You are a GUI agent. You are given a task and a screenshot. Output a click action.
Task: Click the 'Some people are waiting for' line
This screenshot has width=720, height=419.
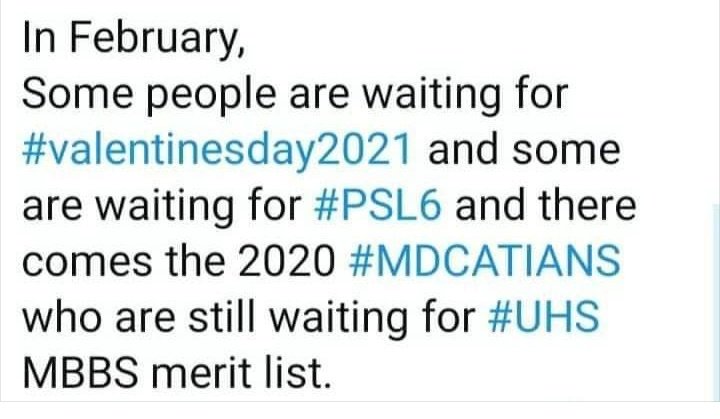(295, 95)
